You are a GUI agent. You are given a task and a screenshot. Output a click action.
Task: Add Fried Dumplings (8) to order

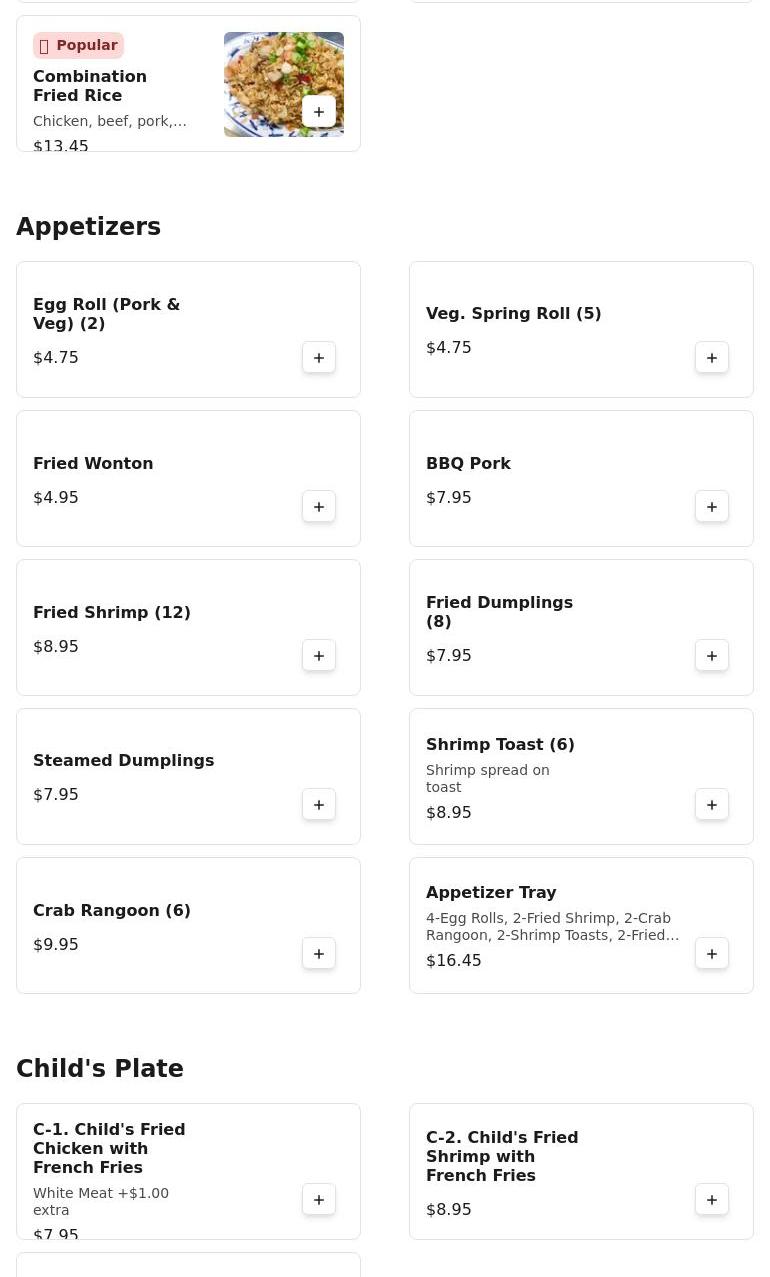tap(712, 656)
